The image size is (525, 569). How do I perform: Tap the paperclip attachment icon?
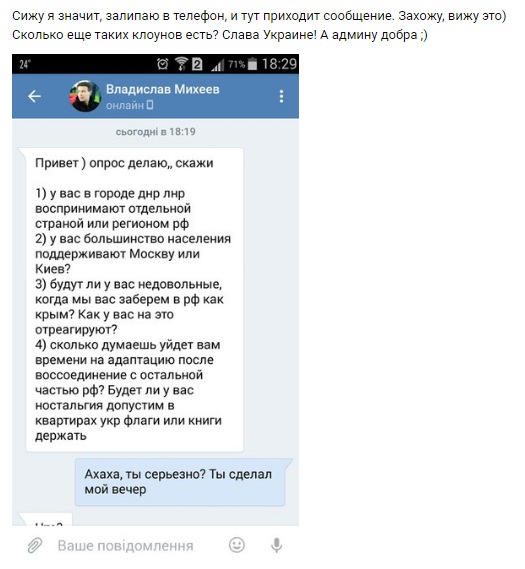click(35, 545)
